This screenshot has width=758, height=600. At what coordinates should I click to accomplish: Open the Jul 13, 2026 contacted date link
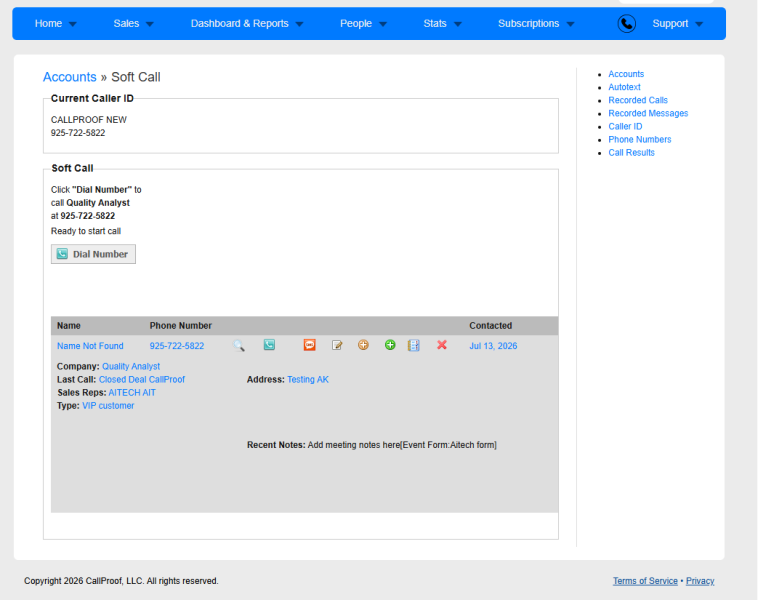click(x=493, y=346)
